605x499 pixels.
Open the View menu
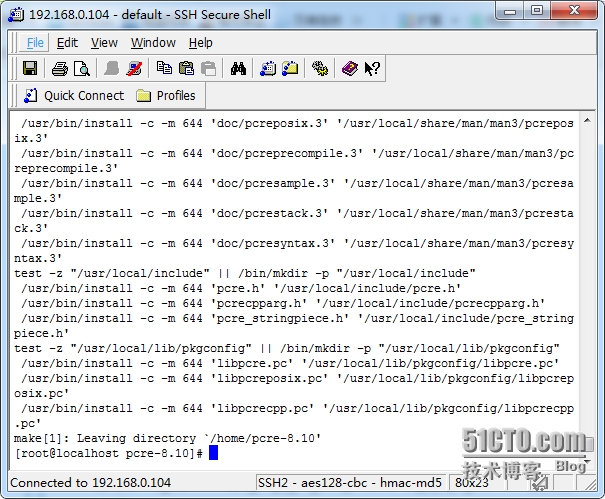(x=104, y=42)
